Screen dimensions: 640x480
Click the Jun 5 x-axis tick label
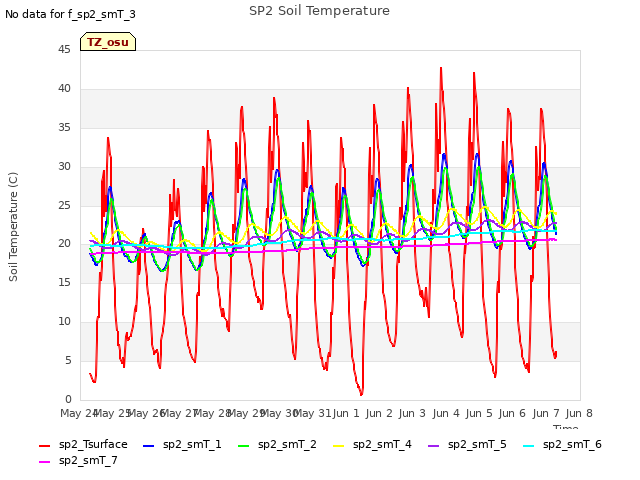pyautogui.click(x=479, y=413)
